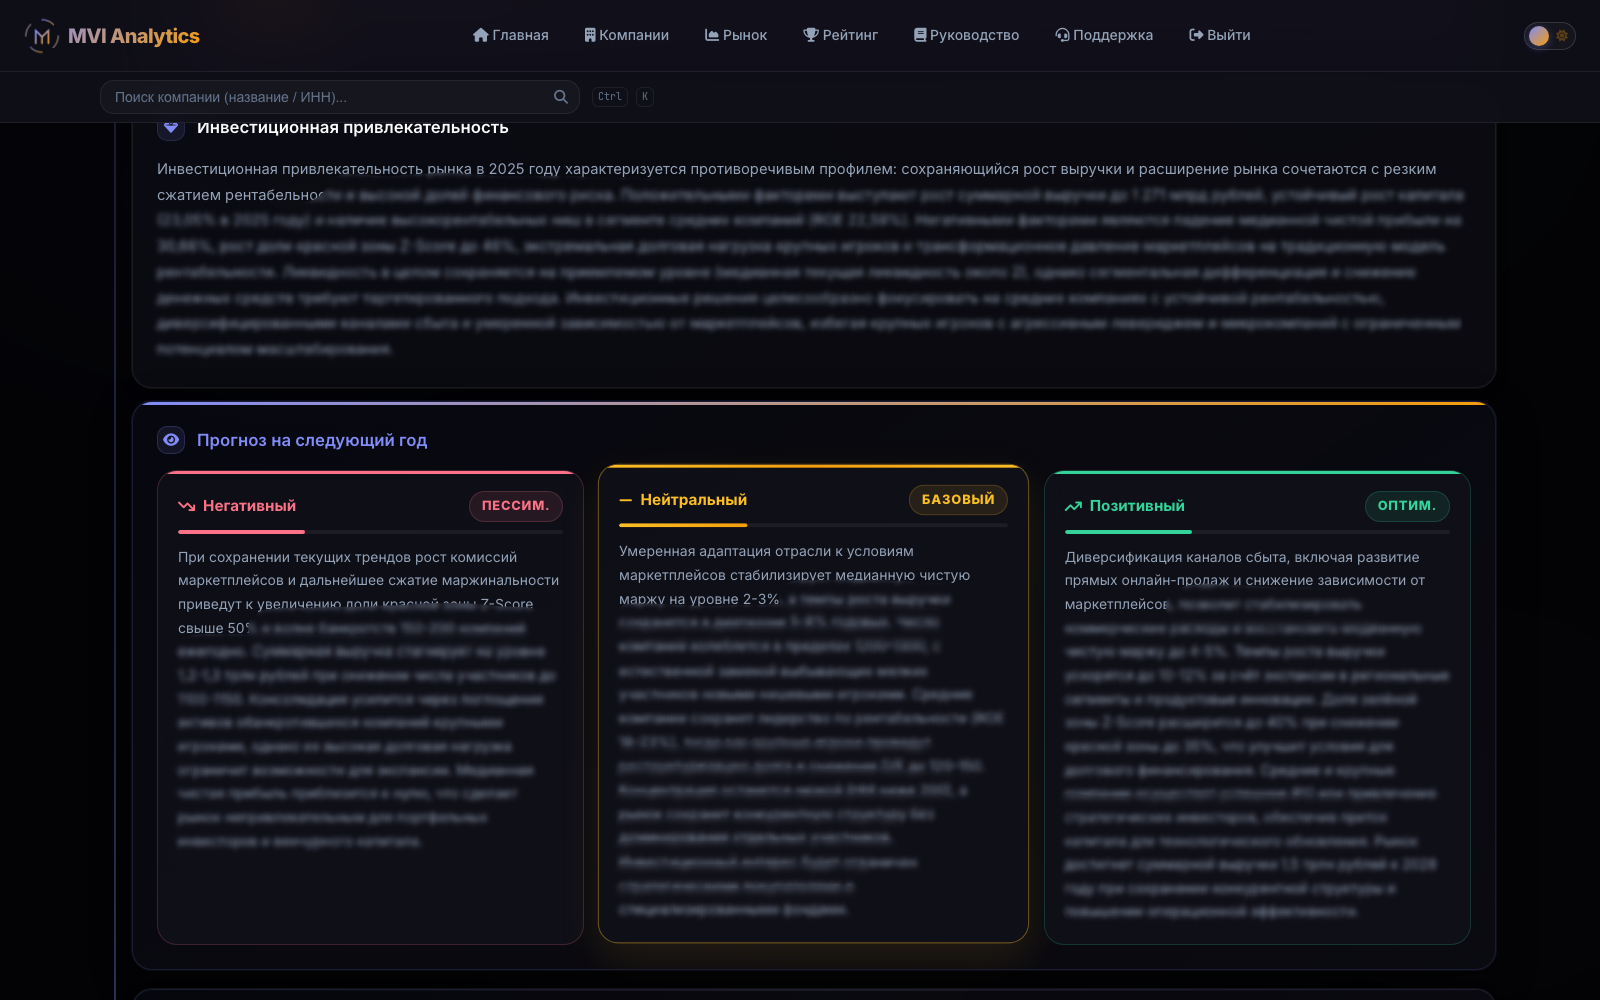Open the Поддержка menu item
The height and width of the screenshot is (1000, 1600).
[x=1104, y=35]
